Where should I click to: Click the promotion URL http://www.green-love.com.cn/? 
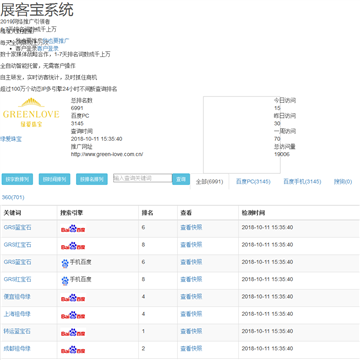tap(107, 154)
